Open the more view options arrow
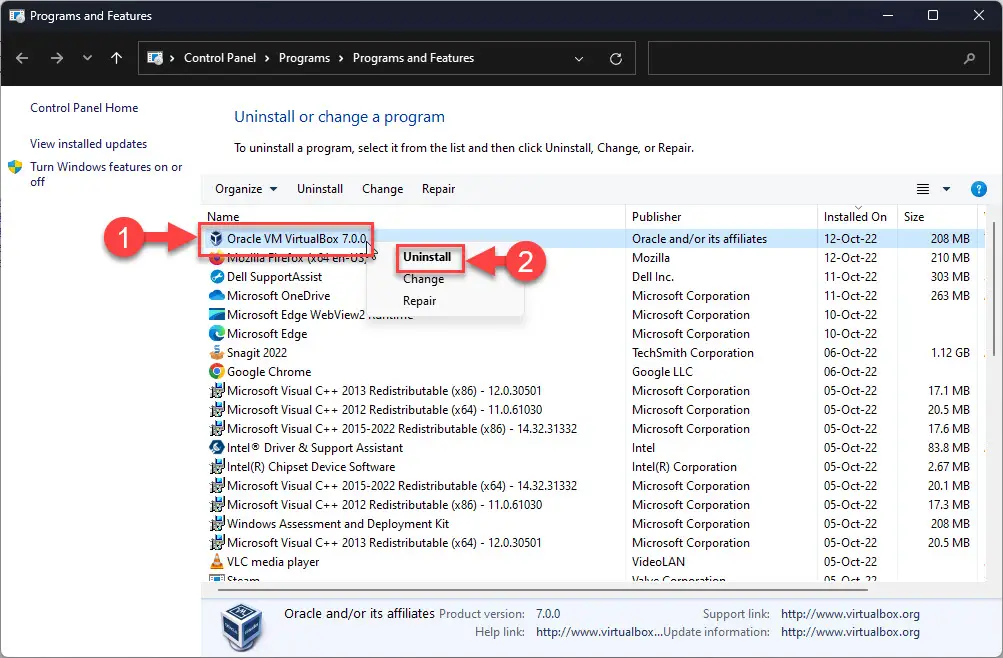The width and height of the screenshot is (1003, 658). tap(946, 189)
